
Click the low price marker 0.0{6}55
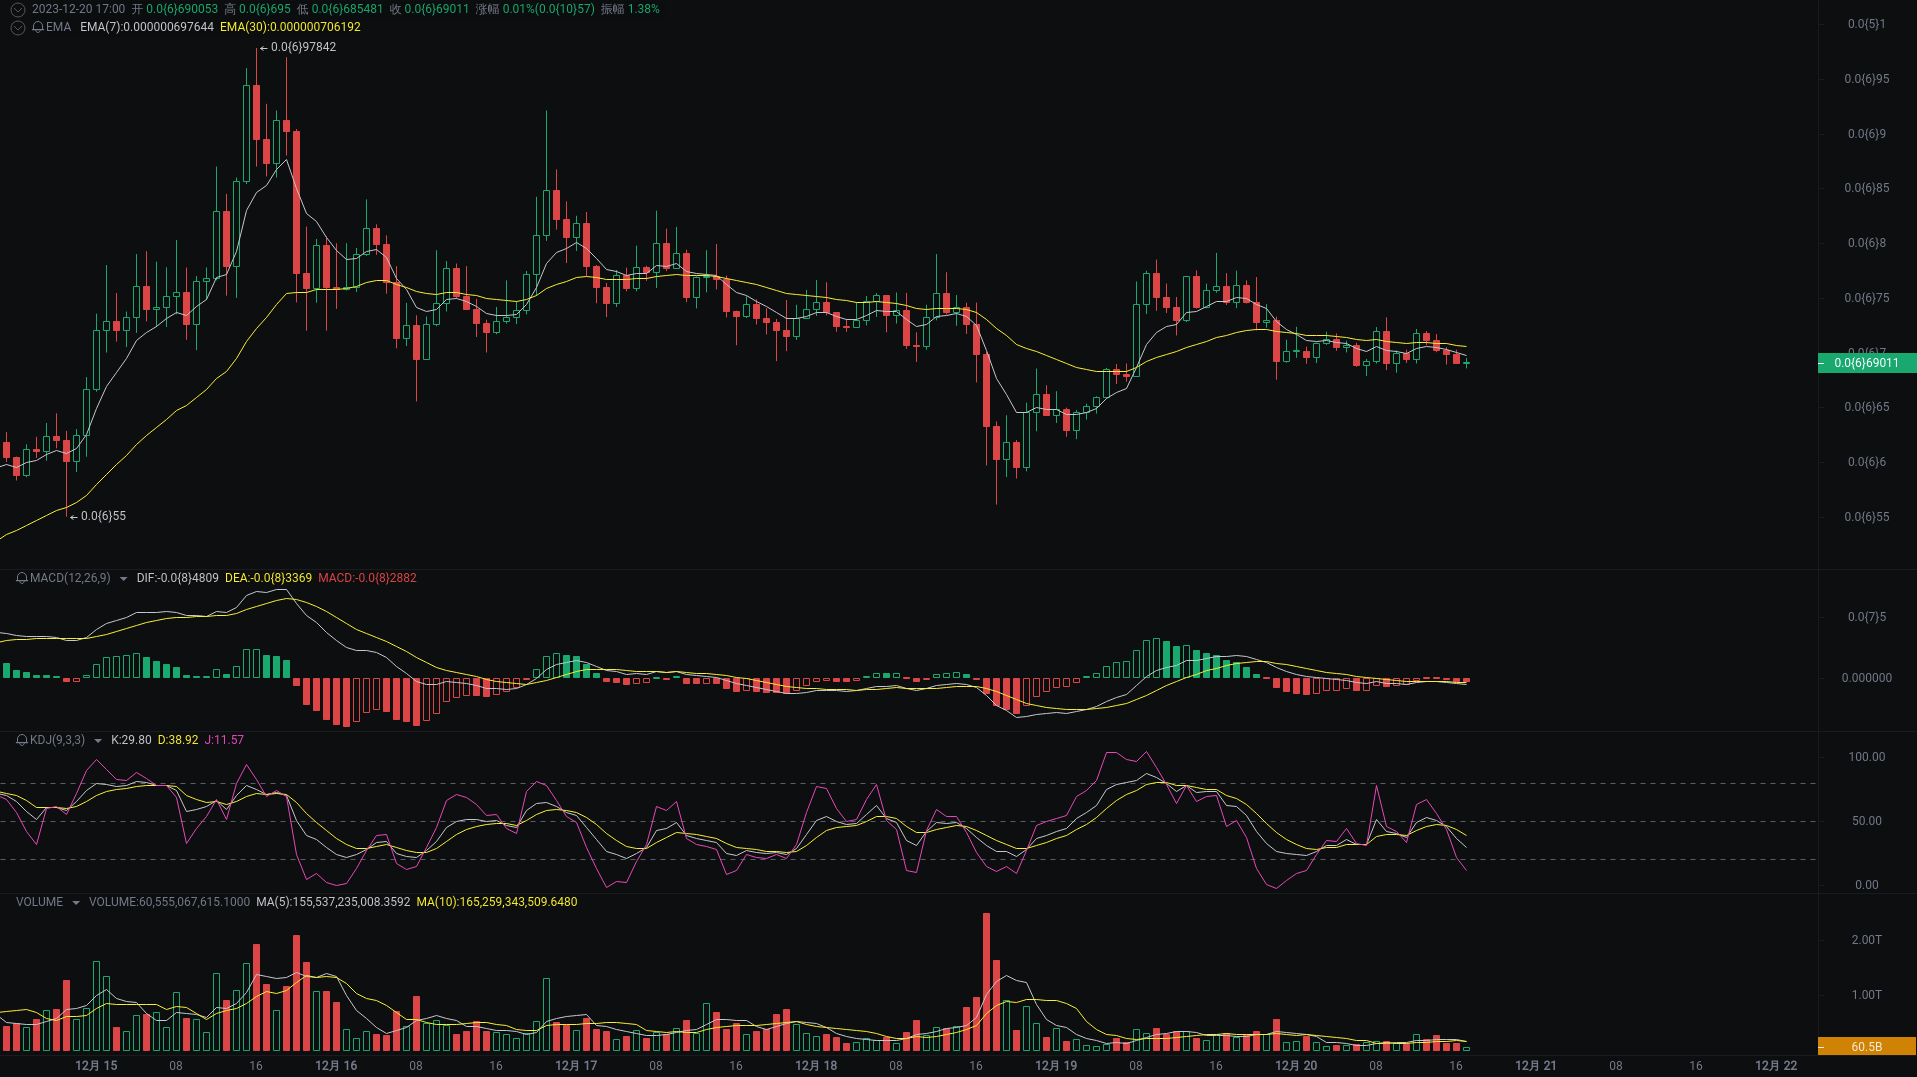click(x=103, y=516)
